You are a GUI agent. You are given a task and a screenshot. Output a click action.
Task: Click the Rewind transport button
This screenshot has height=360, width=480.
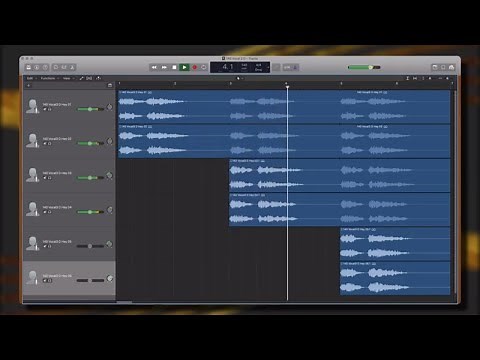pyautogui.click(x=154, y=67)
